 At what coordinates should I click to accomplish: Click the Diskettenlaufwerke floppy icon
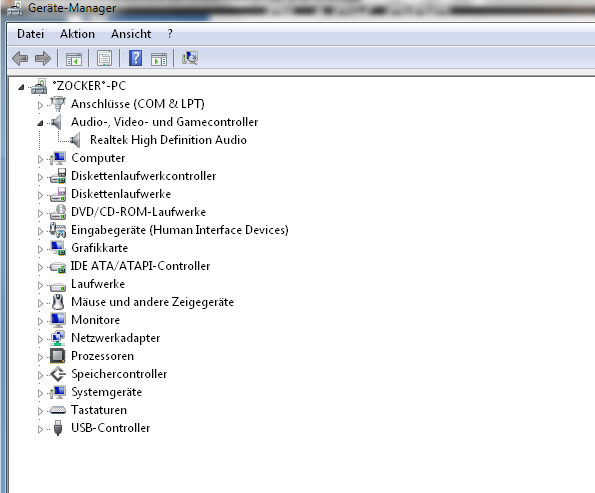pos(58,194)
